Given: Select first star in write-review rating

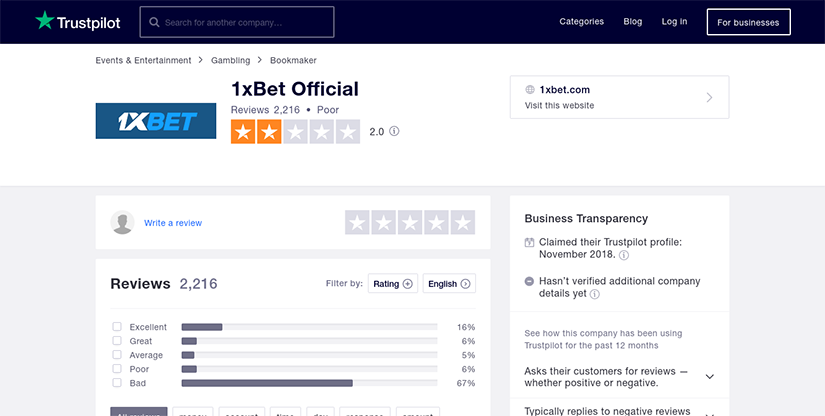Looking at the screenshot, I should point(358,222).
